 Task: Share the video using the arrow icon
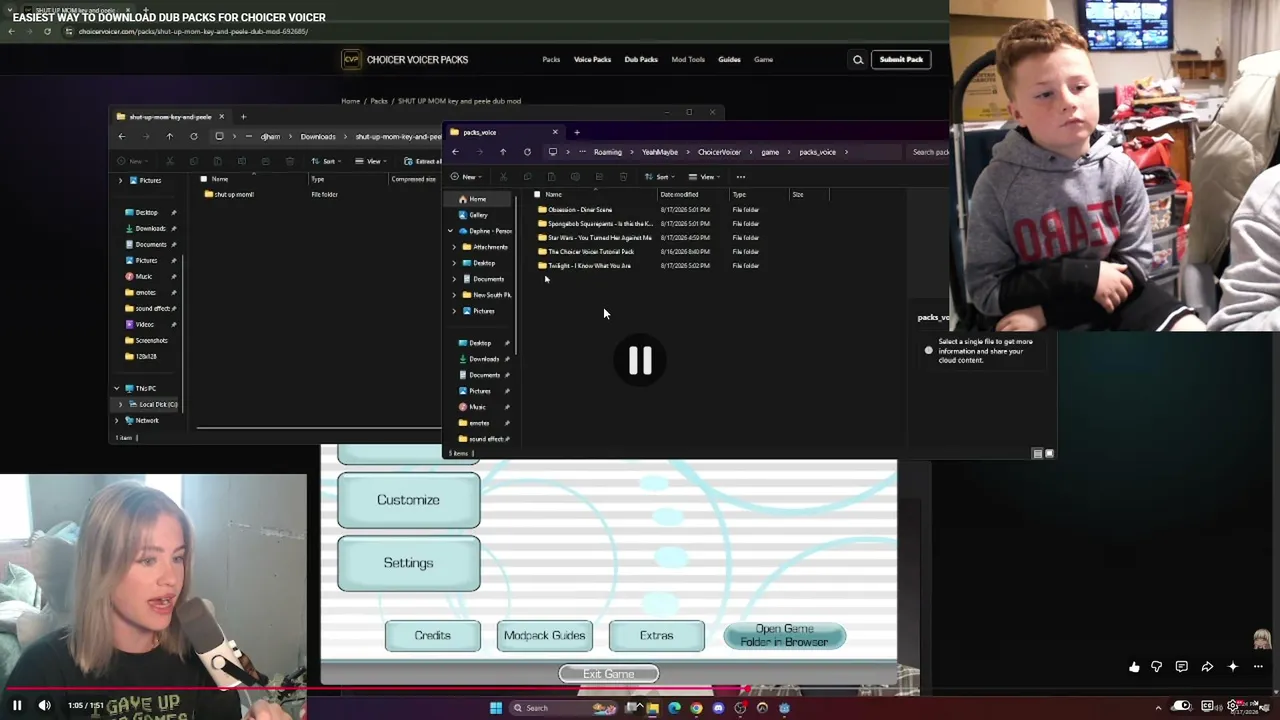click(1207, 667)
